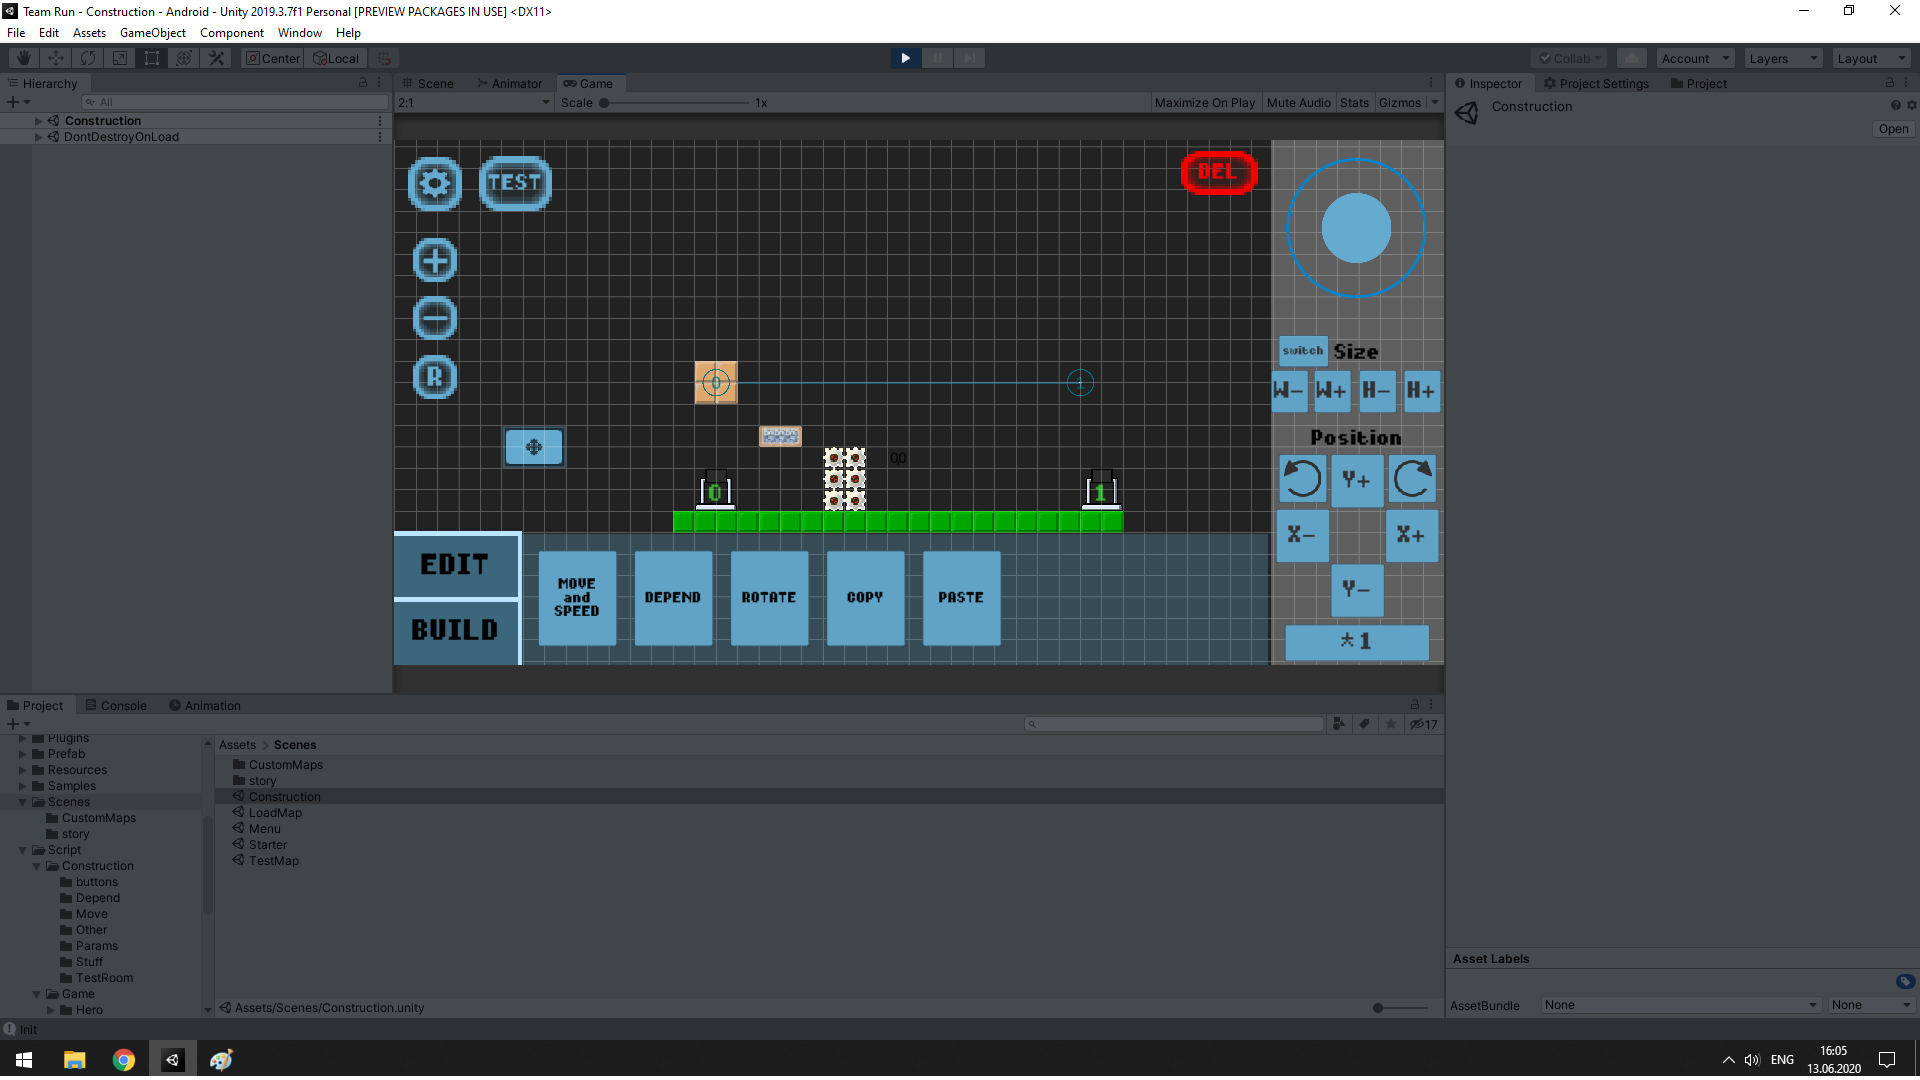Toggle Maximize On Play
This screenshot has height=1080, width=1920.
1204,103
